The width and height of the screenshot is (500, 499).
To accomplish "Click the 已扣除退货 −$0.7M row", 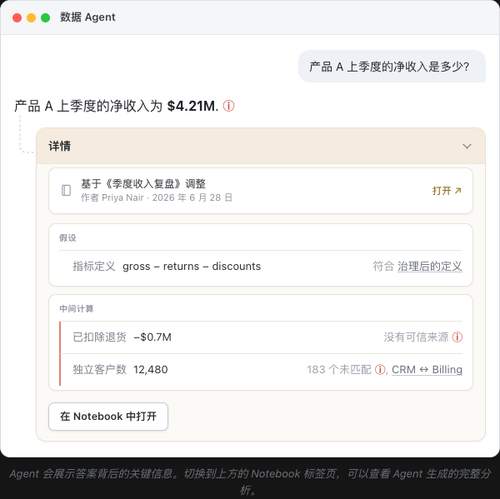I will (x=261, y=337).
